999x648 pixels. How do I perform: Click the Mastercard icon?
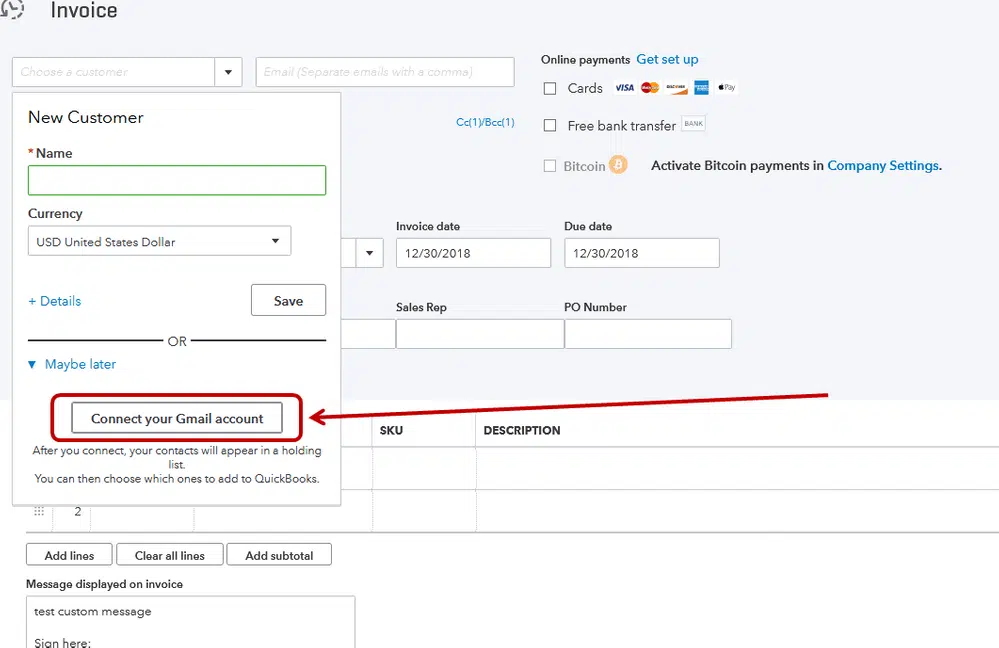coord(650,88)
